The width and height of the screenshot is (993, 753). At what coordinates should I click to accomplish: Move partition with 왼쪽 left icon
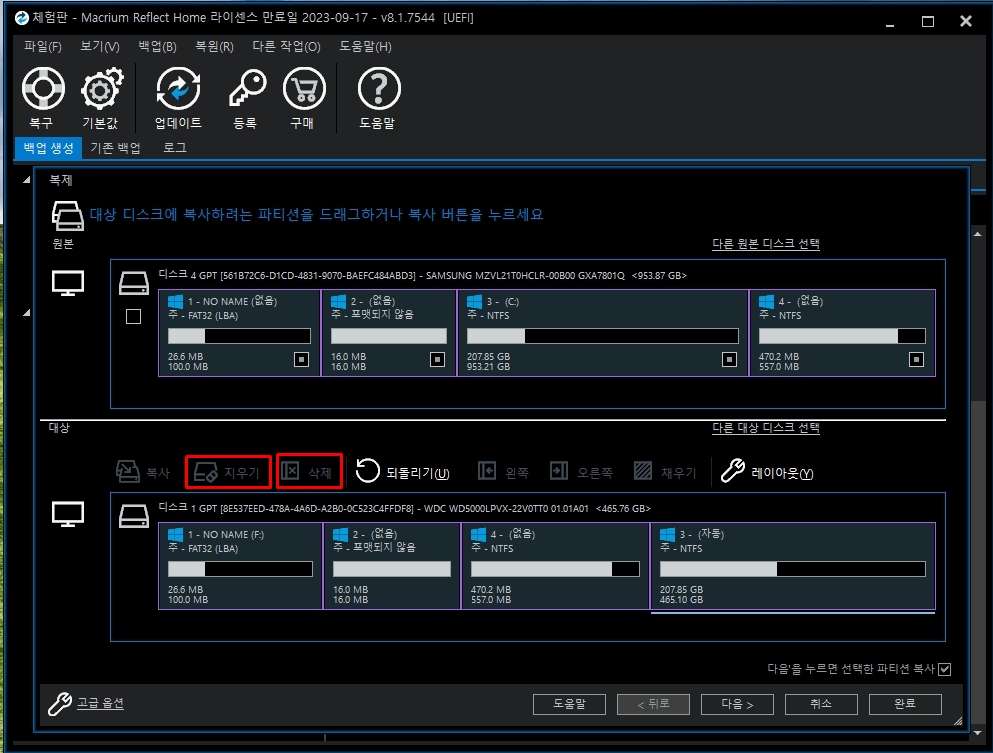pos(486,471)
